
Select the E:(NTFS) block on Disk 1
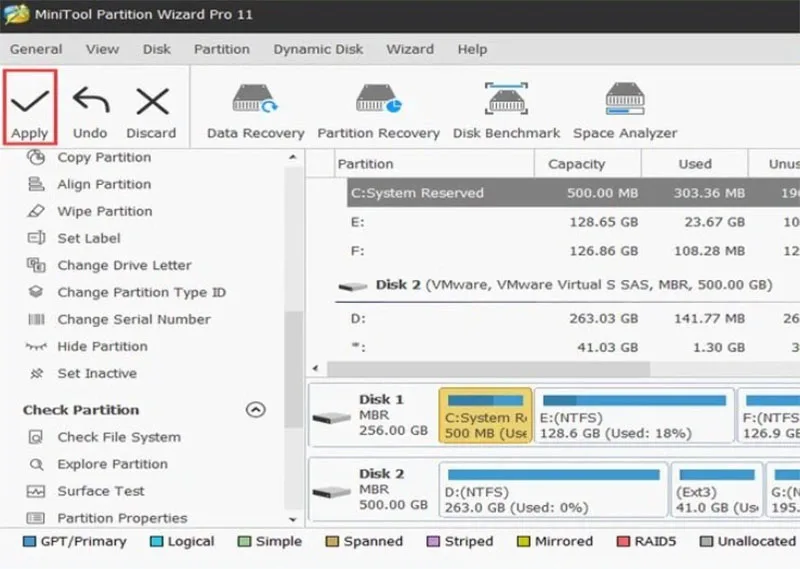pos(634,416)
